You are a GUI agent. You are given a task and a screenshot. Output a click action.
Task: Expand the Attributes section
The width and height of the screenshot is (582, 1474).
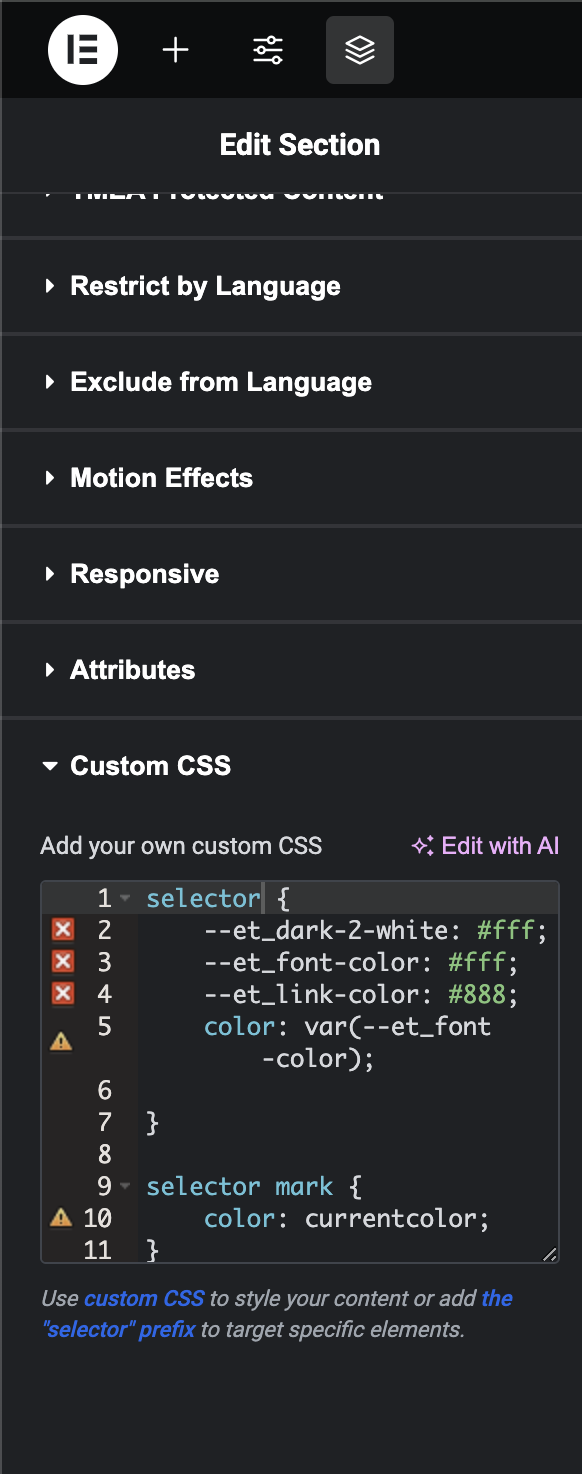pos(291,670)
